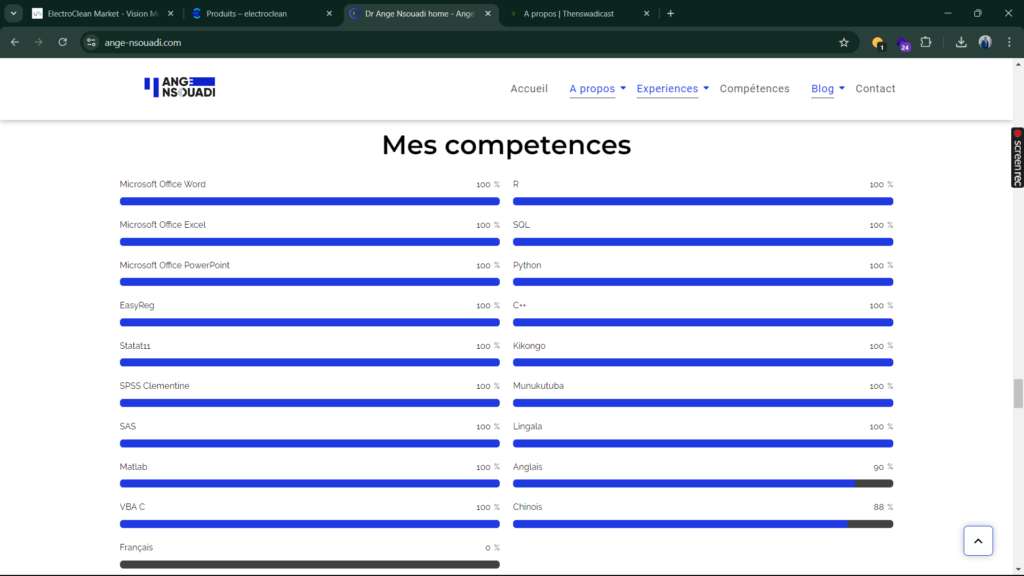Minimize the browser window
Viewport: 1024px width, 576px height.
948,13
